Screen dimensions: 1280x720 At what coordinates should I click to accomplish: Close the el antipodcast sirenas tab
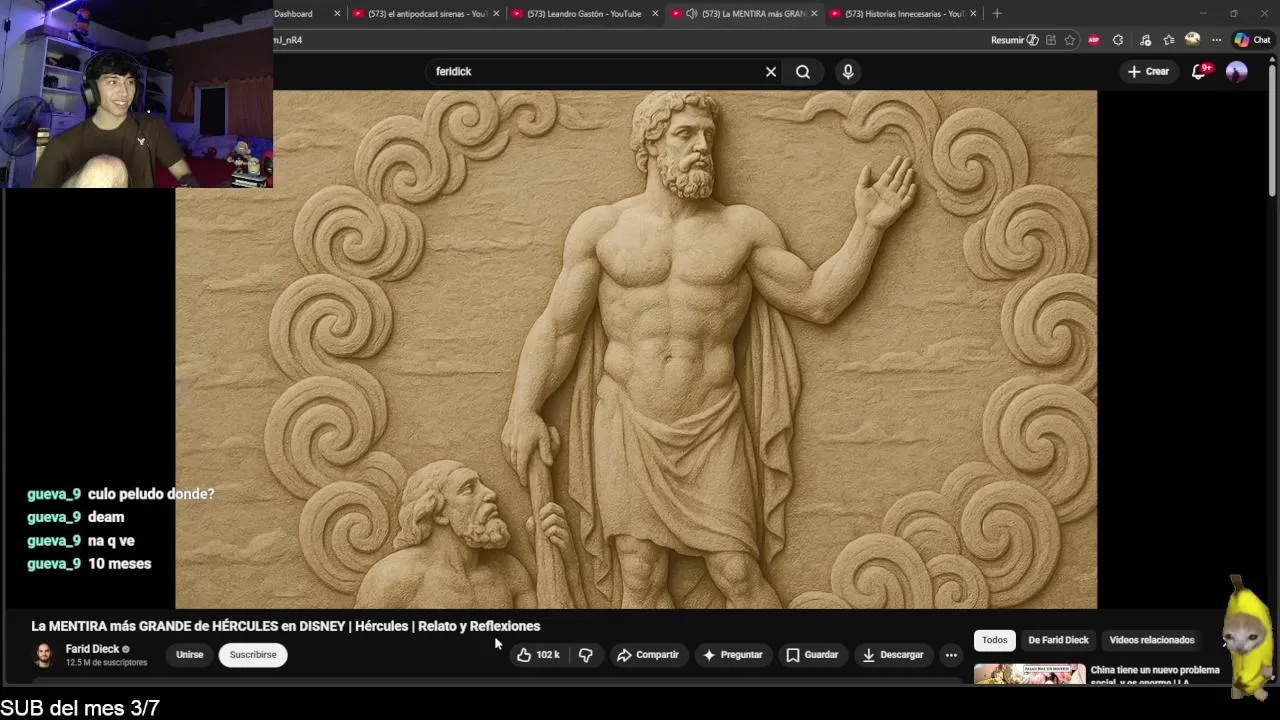point(496,14)
